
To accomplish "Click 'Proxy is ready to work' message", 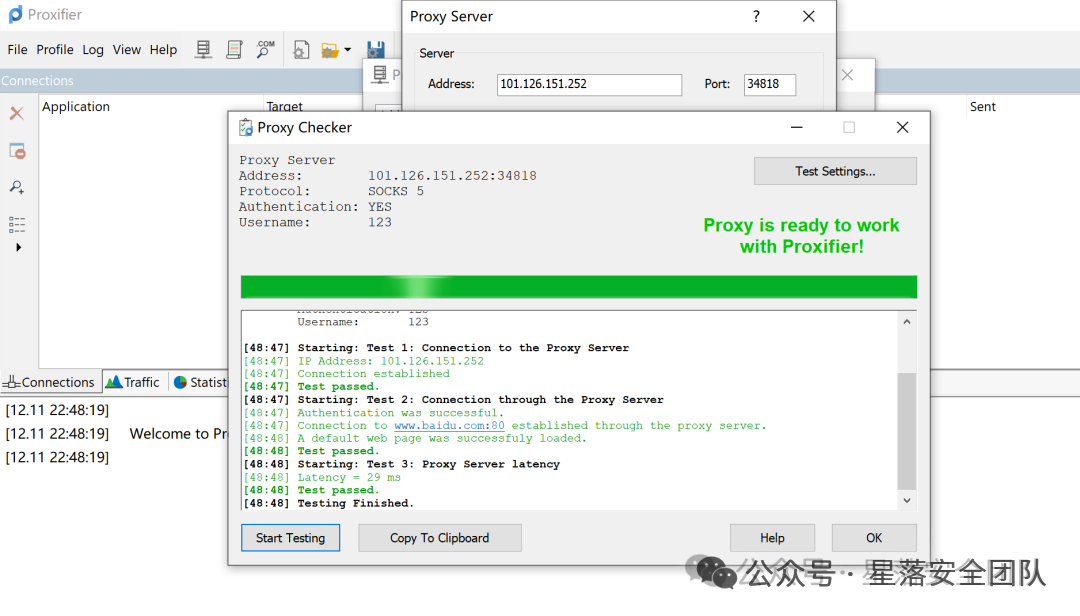I will (x=801, y=236).
